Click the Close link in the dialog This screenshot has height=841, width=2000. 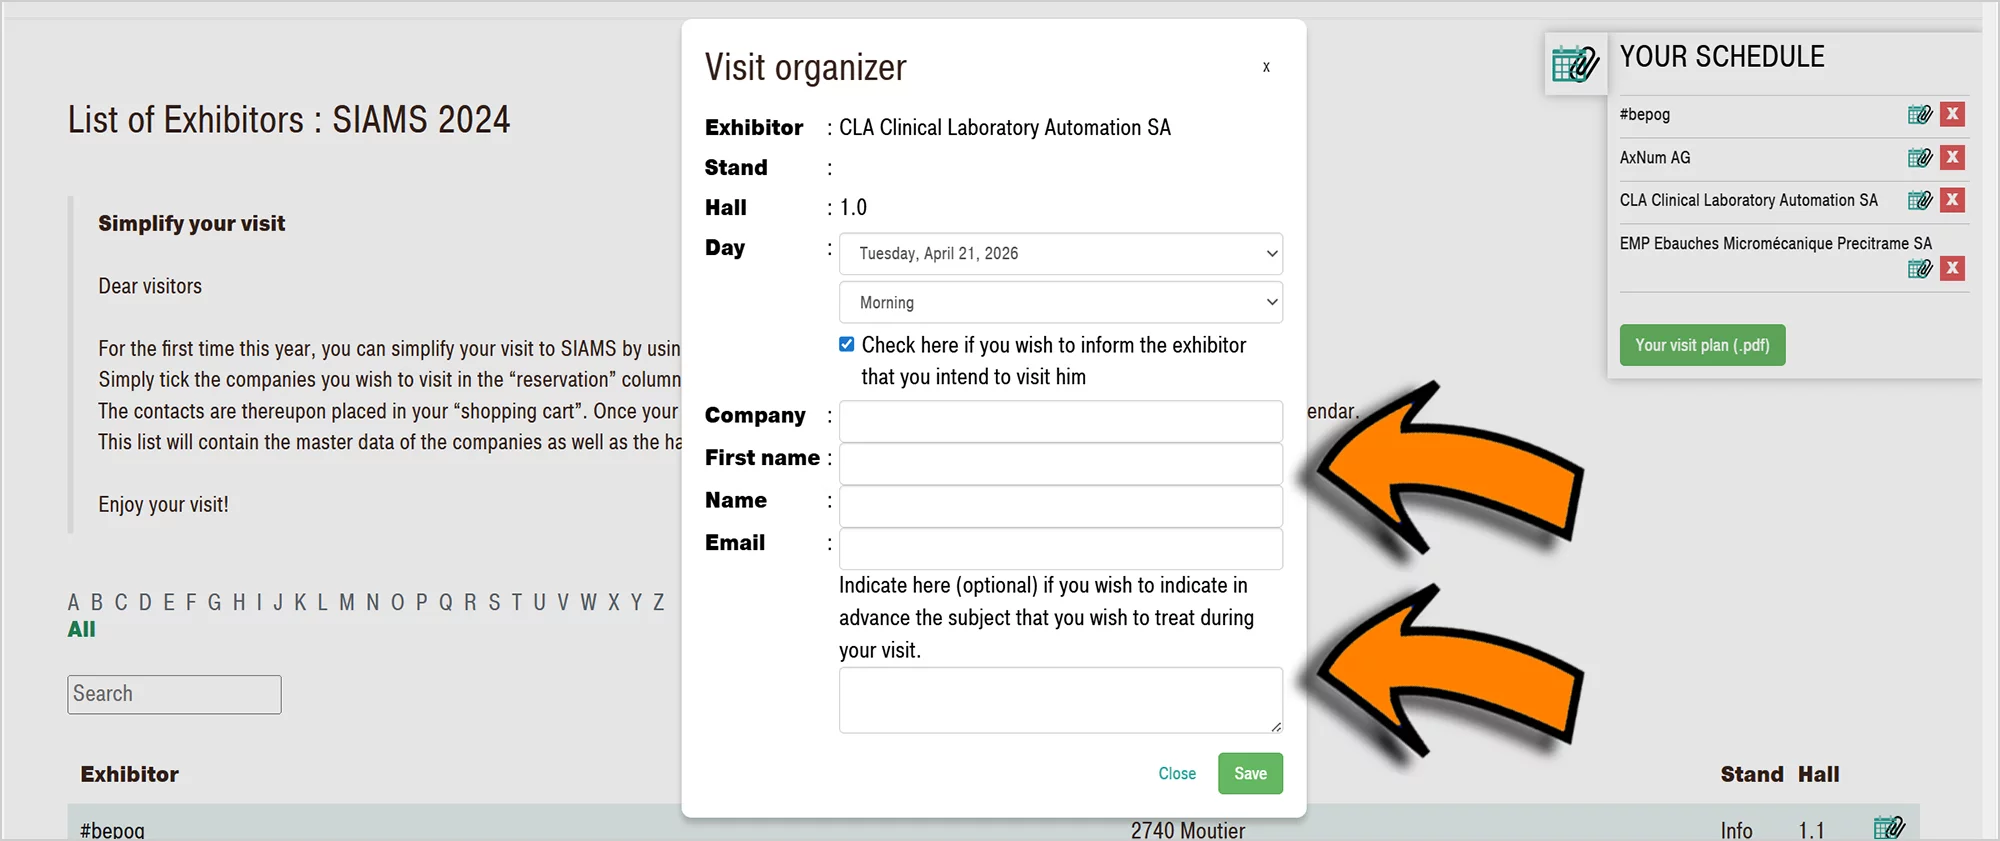click(1177, 773)
